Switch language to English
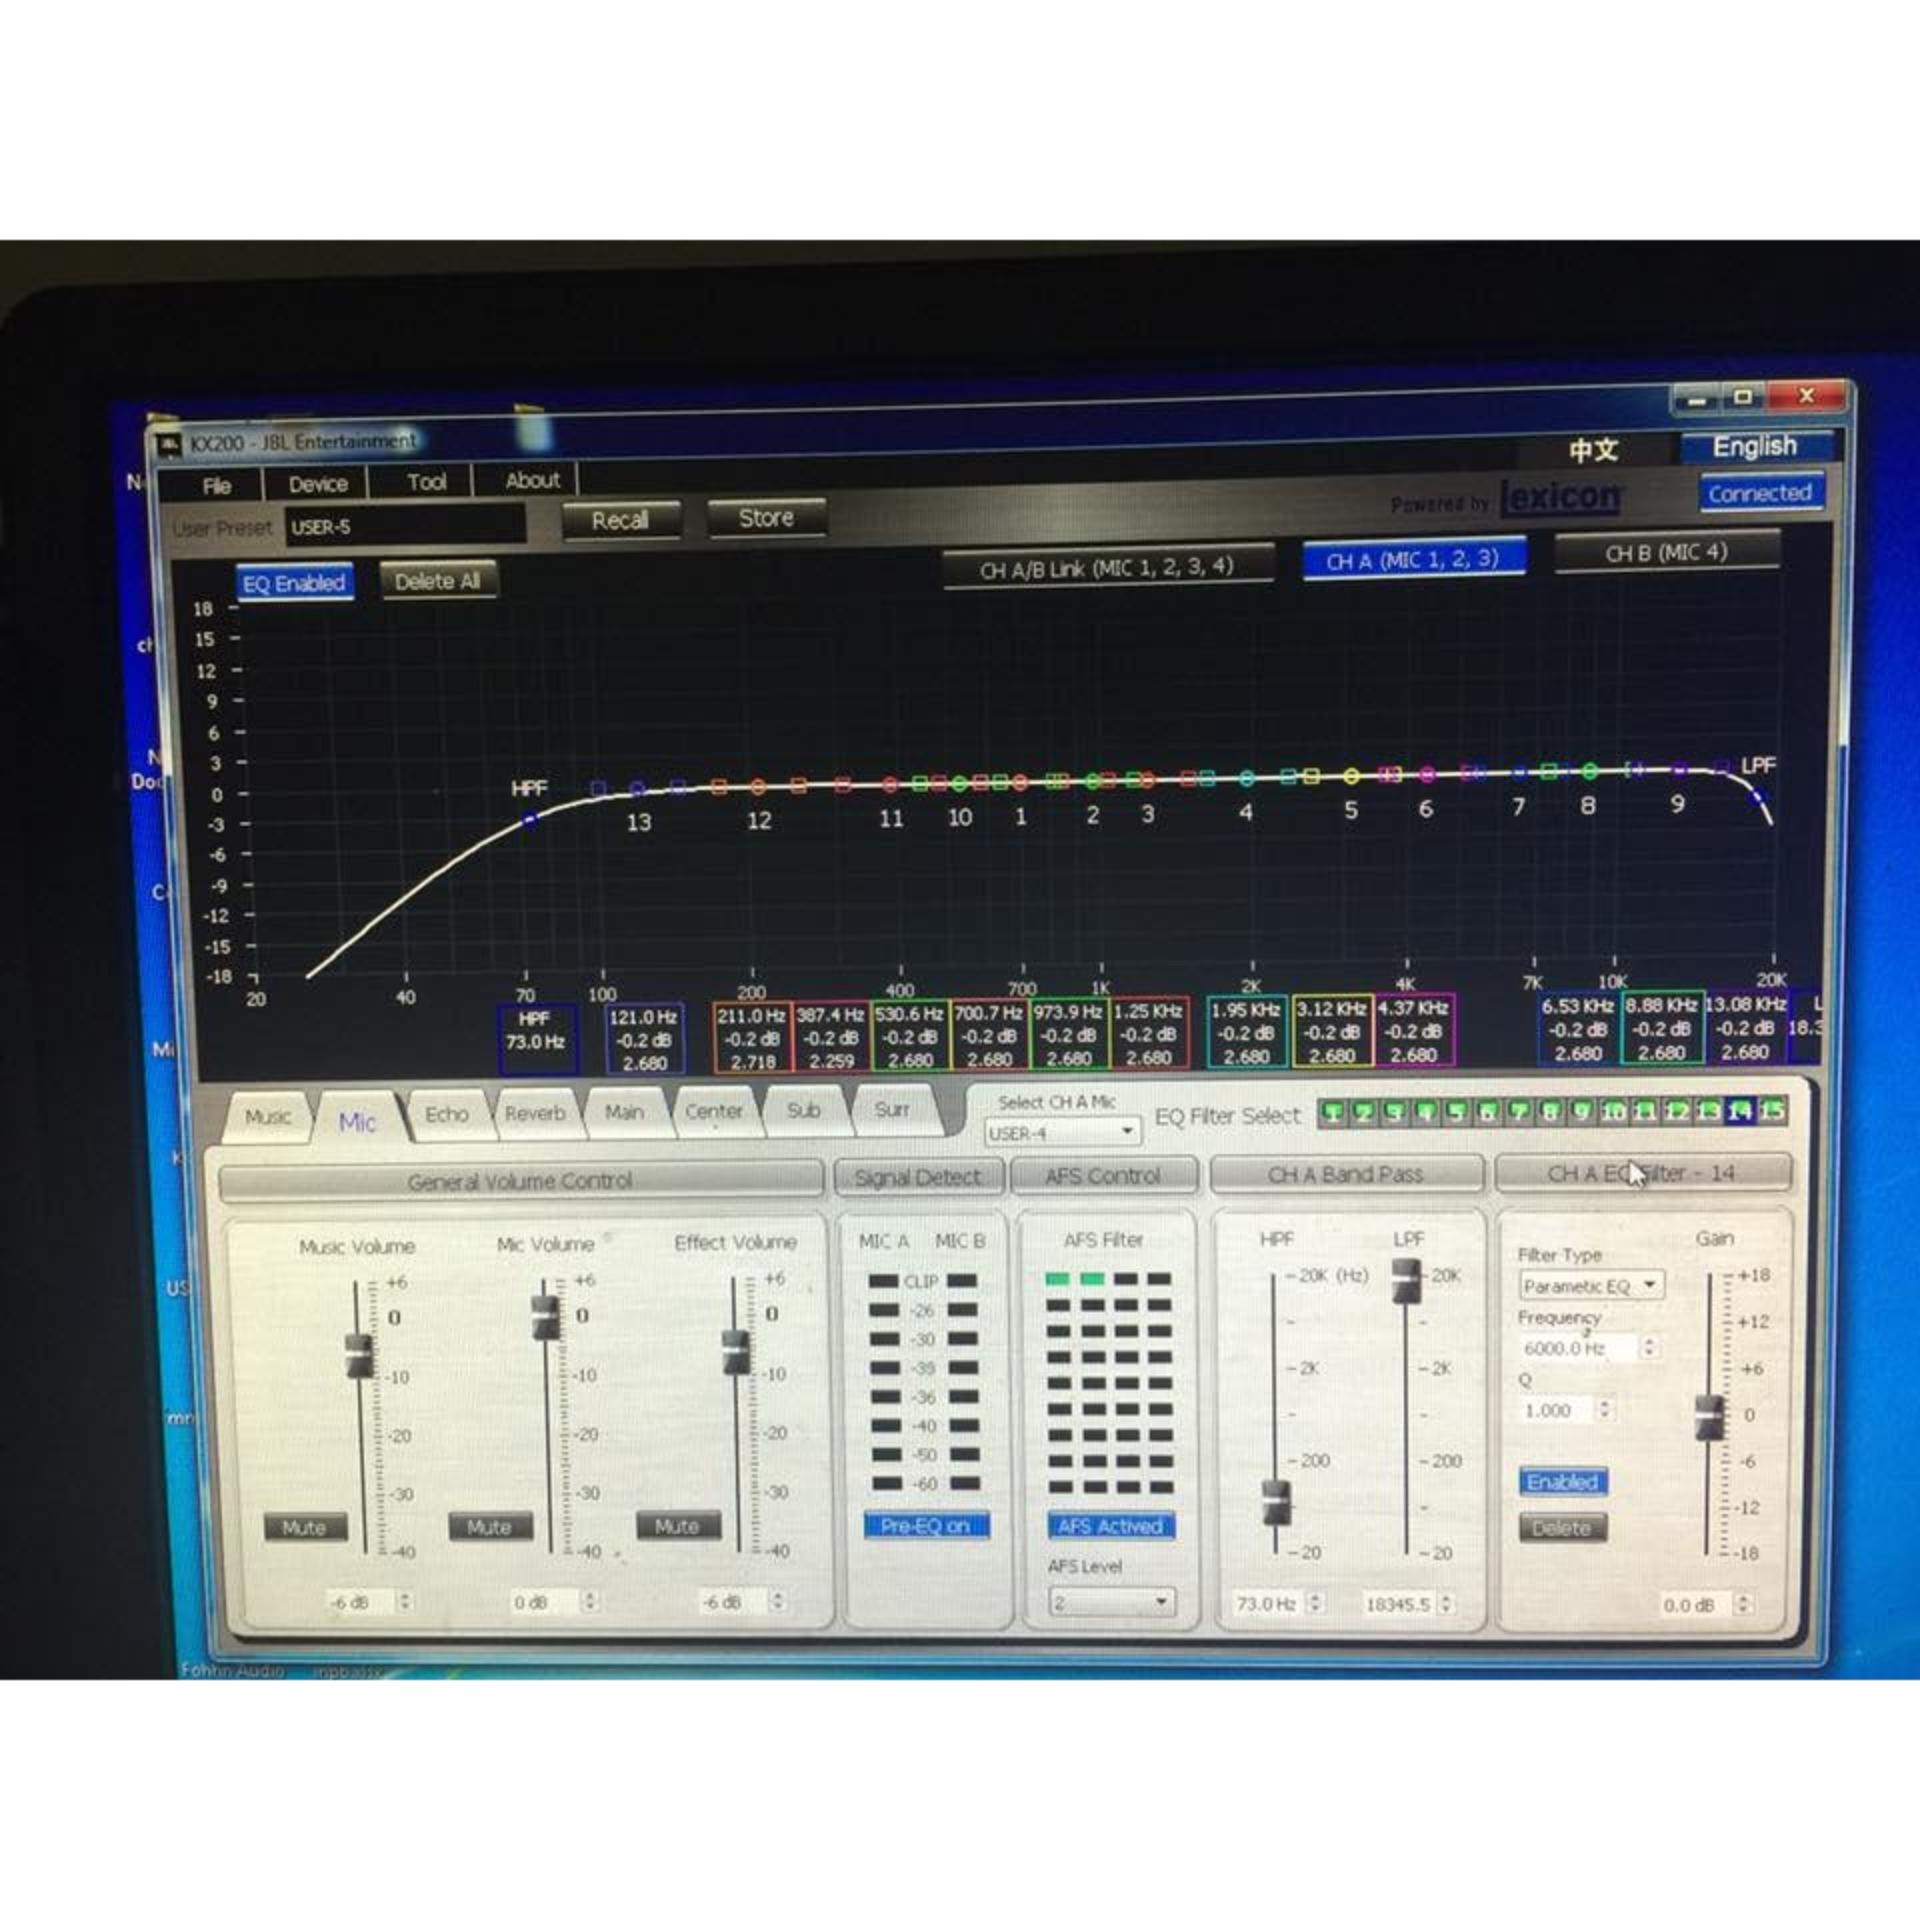 (1755, 446)
